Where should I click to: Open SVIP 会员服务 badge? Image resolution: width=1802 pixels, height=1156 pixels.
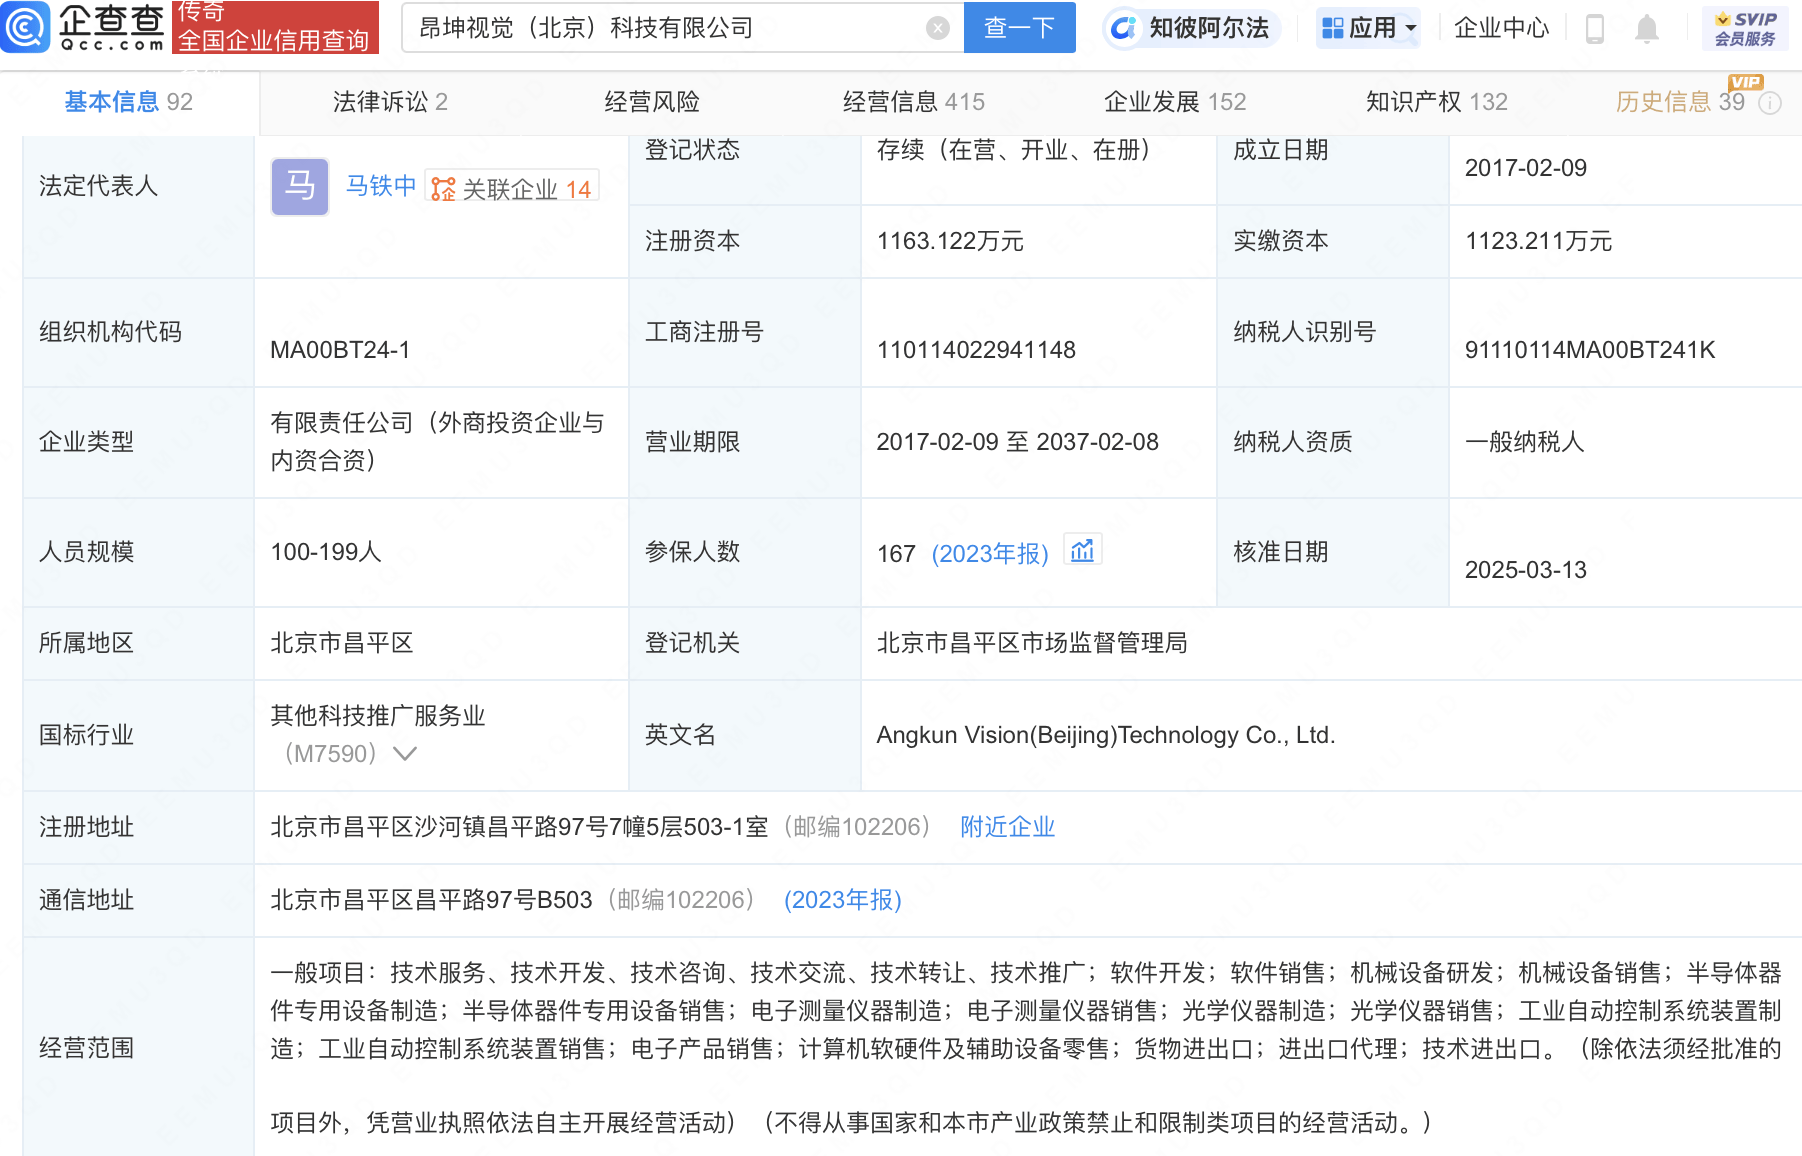[x=1745, y=28]
